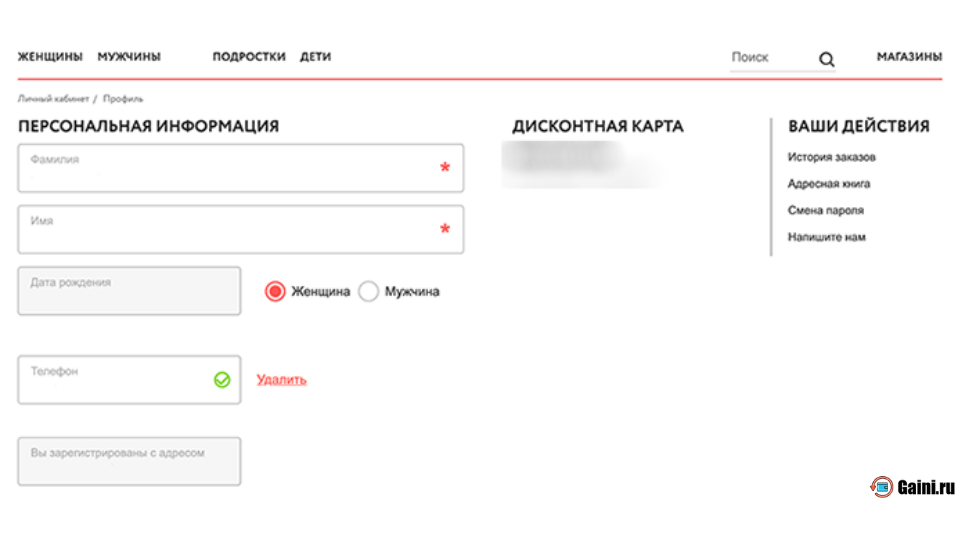
Task: Click the ПЕРСОНАЛЬНАЯ ИНФОРМАЦИЯ heading
Action: click(x=148, y=126)
